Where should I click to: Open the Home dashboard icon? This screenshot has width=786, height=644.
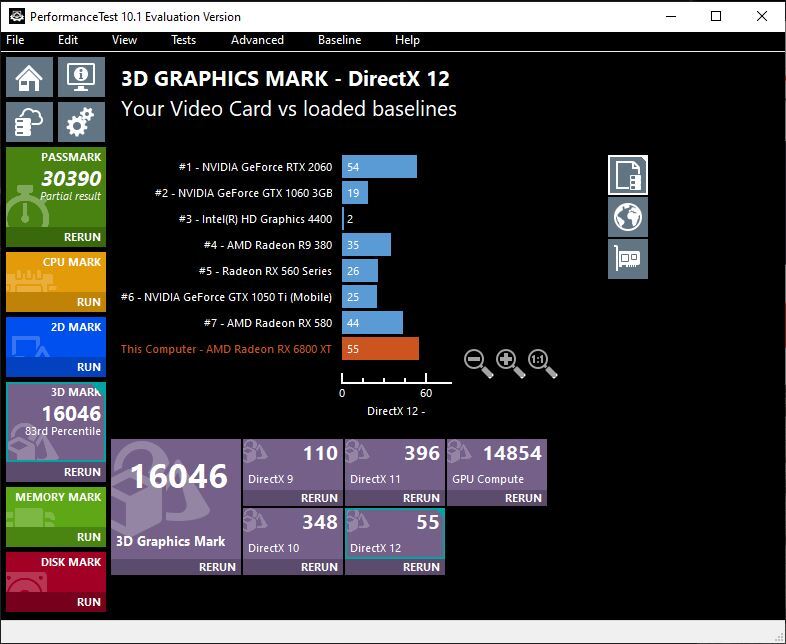[30, 77]
